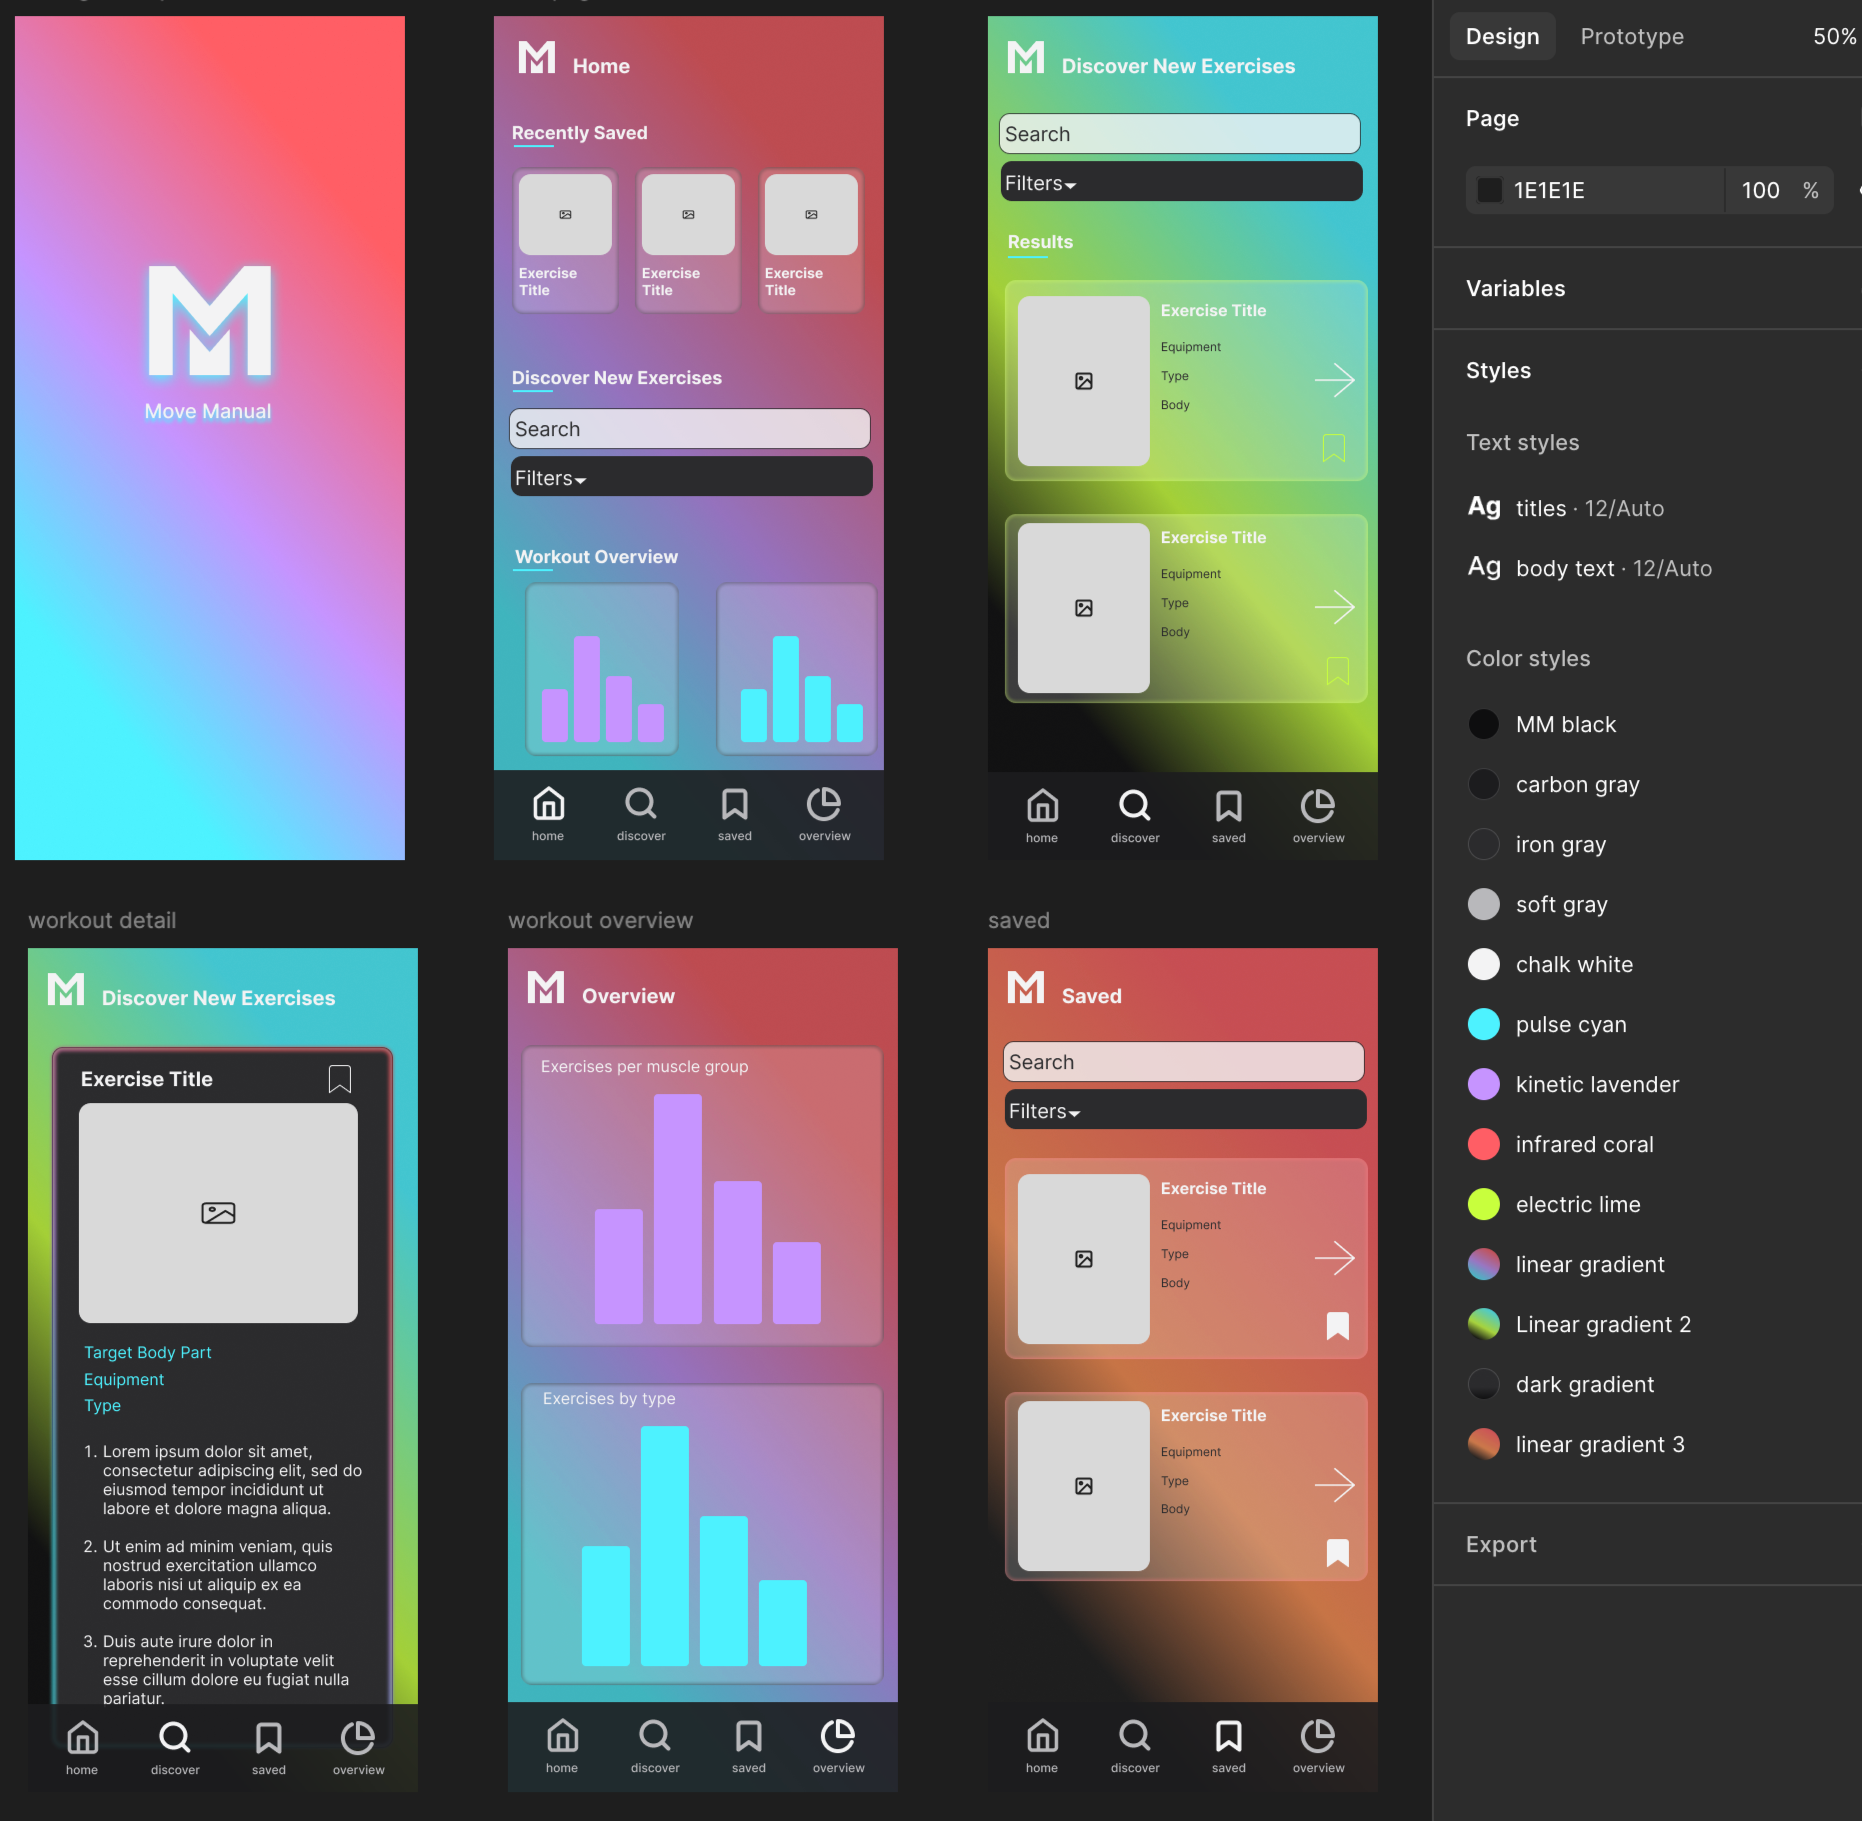This screenshot has height=1821, width=1862.
Task: Click the arrow on the first Results exercise card
Action: pos(1336,380)
